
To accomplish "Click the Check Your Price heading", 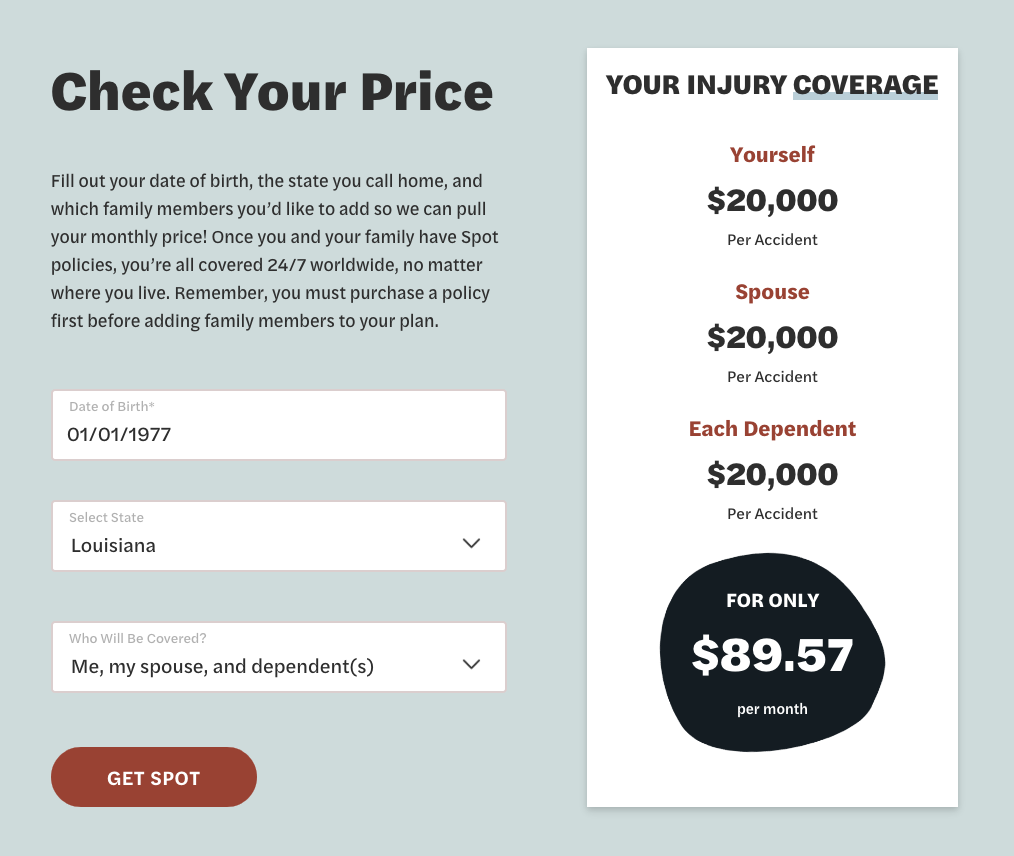I will pos(272,91).
